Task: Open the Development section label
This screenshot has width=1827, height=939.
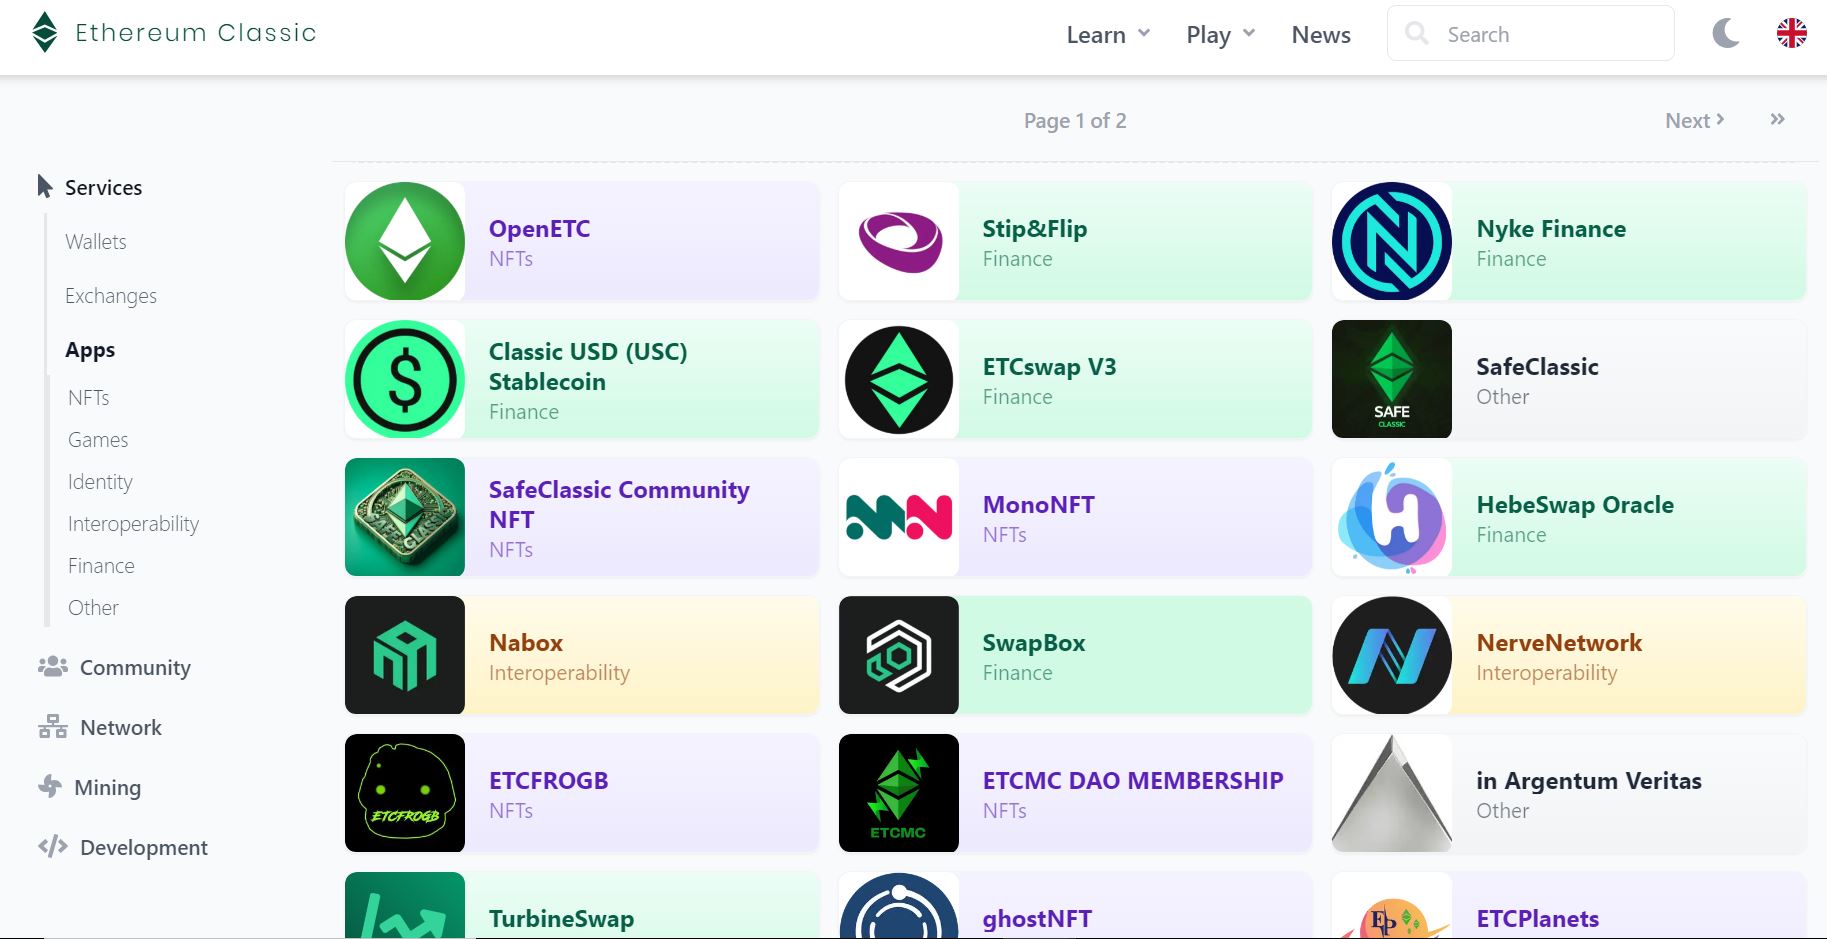Action: (x=144, y=847)
